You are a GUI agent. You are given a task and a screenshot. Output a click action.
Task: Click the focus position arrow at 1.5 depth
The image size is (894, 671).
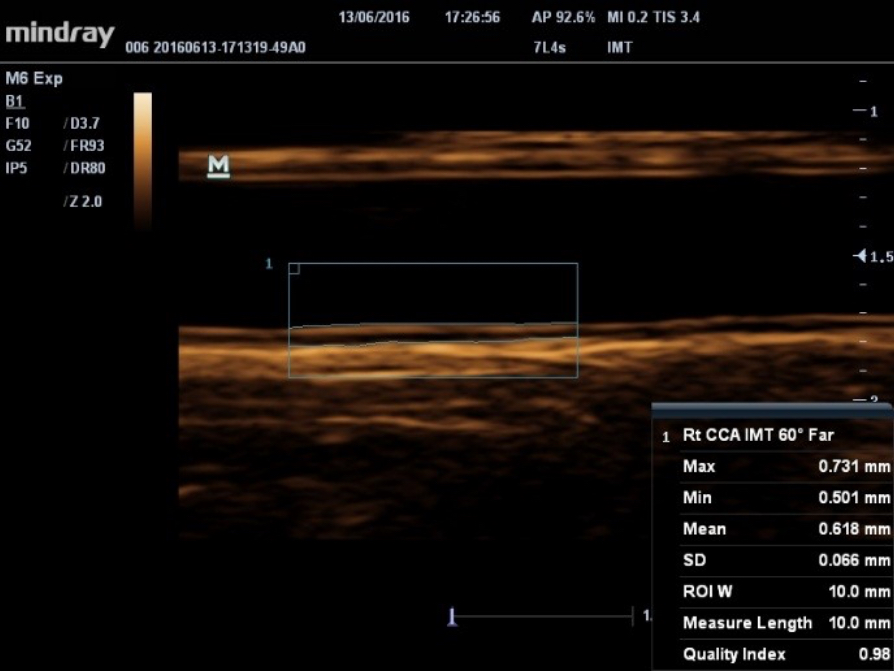click(859, 257)
